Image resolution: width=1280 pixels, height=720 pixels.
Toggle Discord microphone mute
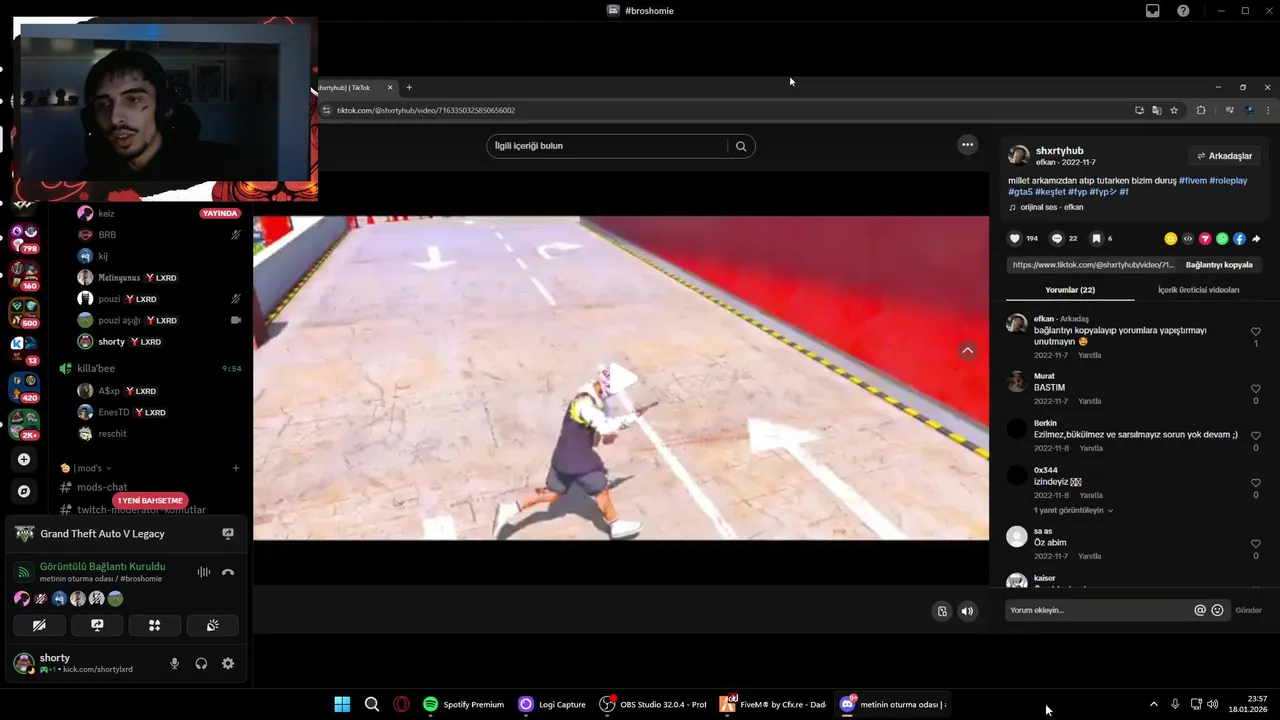click(174, 663)
